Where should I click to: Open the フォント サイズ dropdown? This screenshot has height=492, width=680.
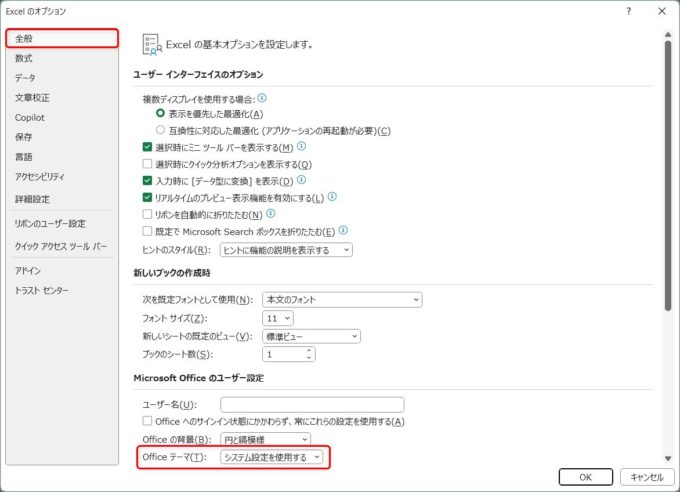coord(277,318)
